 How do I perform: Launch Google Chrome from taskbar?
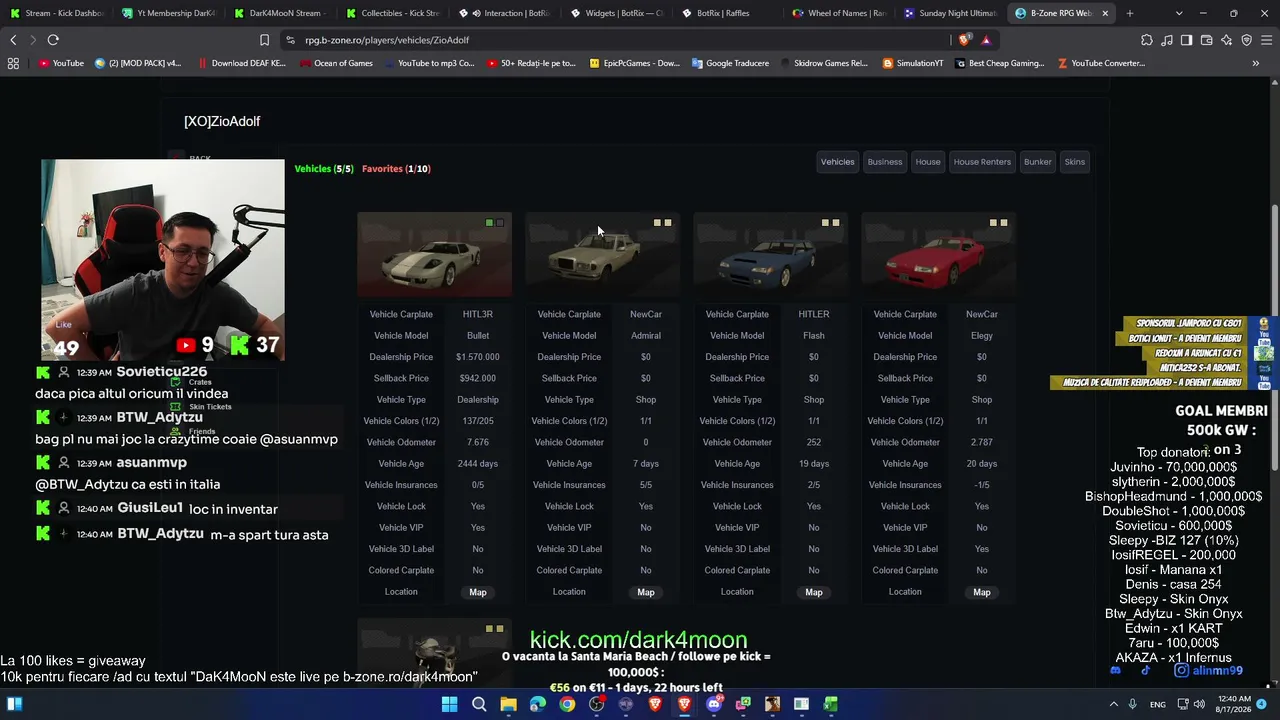(x=567, y=704)
